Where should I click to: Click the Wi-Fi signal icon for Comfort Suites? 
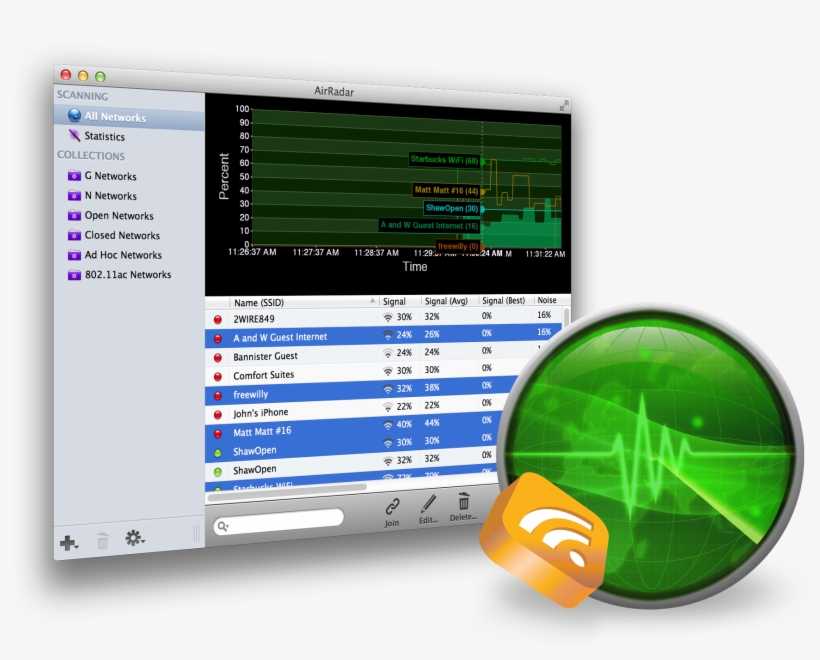click(x=388, y=371)
